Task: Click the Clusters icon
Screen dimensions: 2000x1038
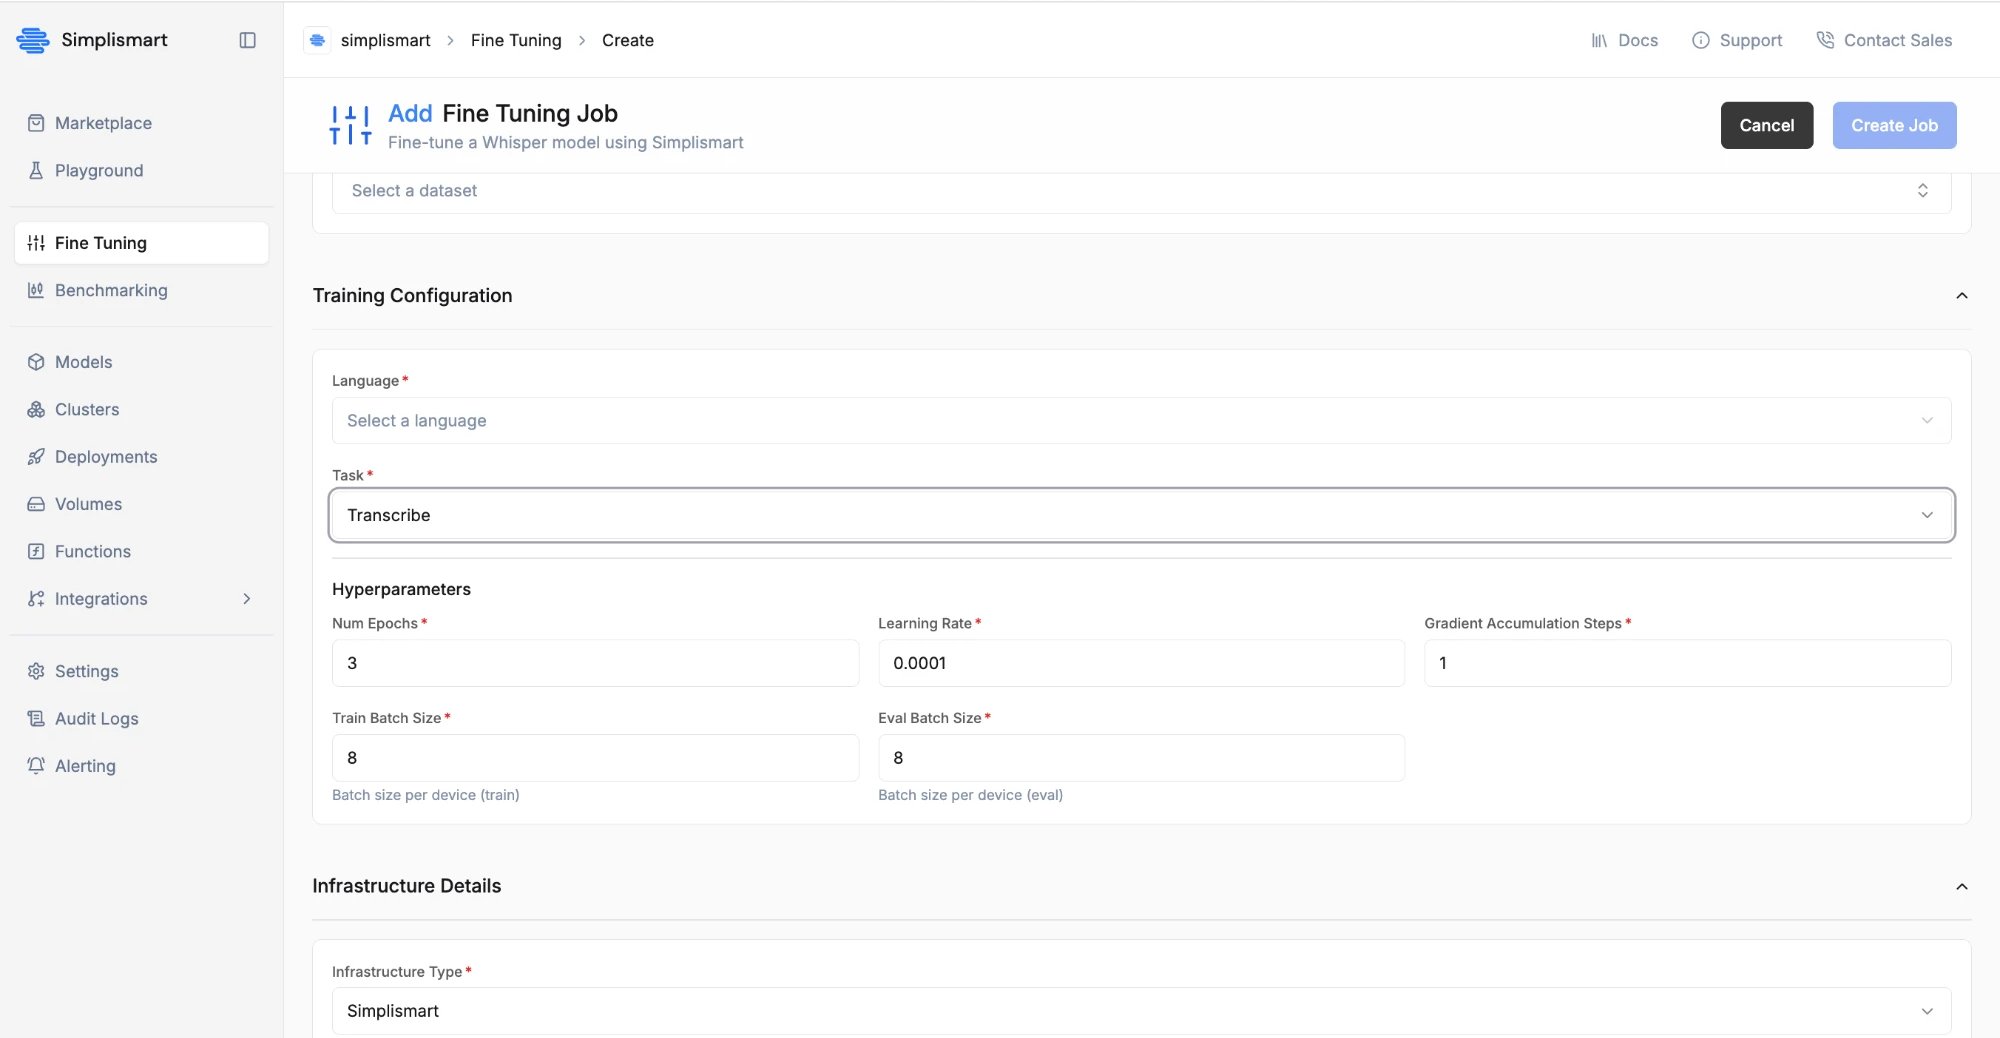Action: pyautogui.click(x=36, y=409)
